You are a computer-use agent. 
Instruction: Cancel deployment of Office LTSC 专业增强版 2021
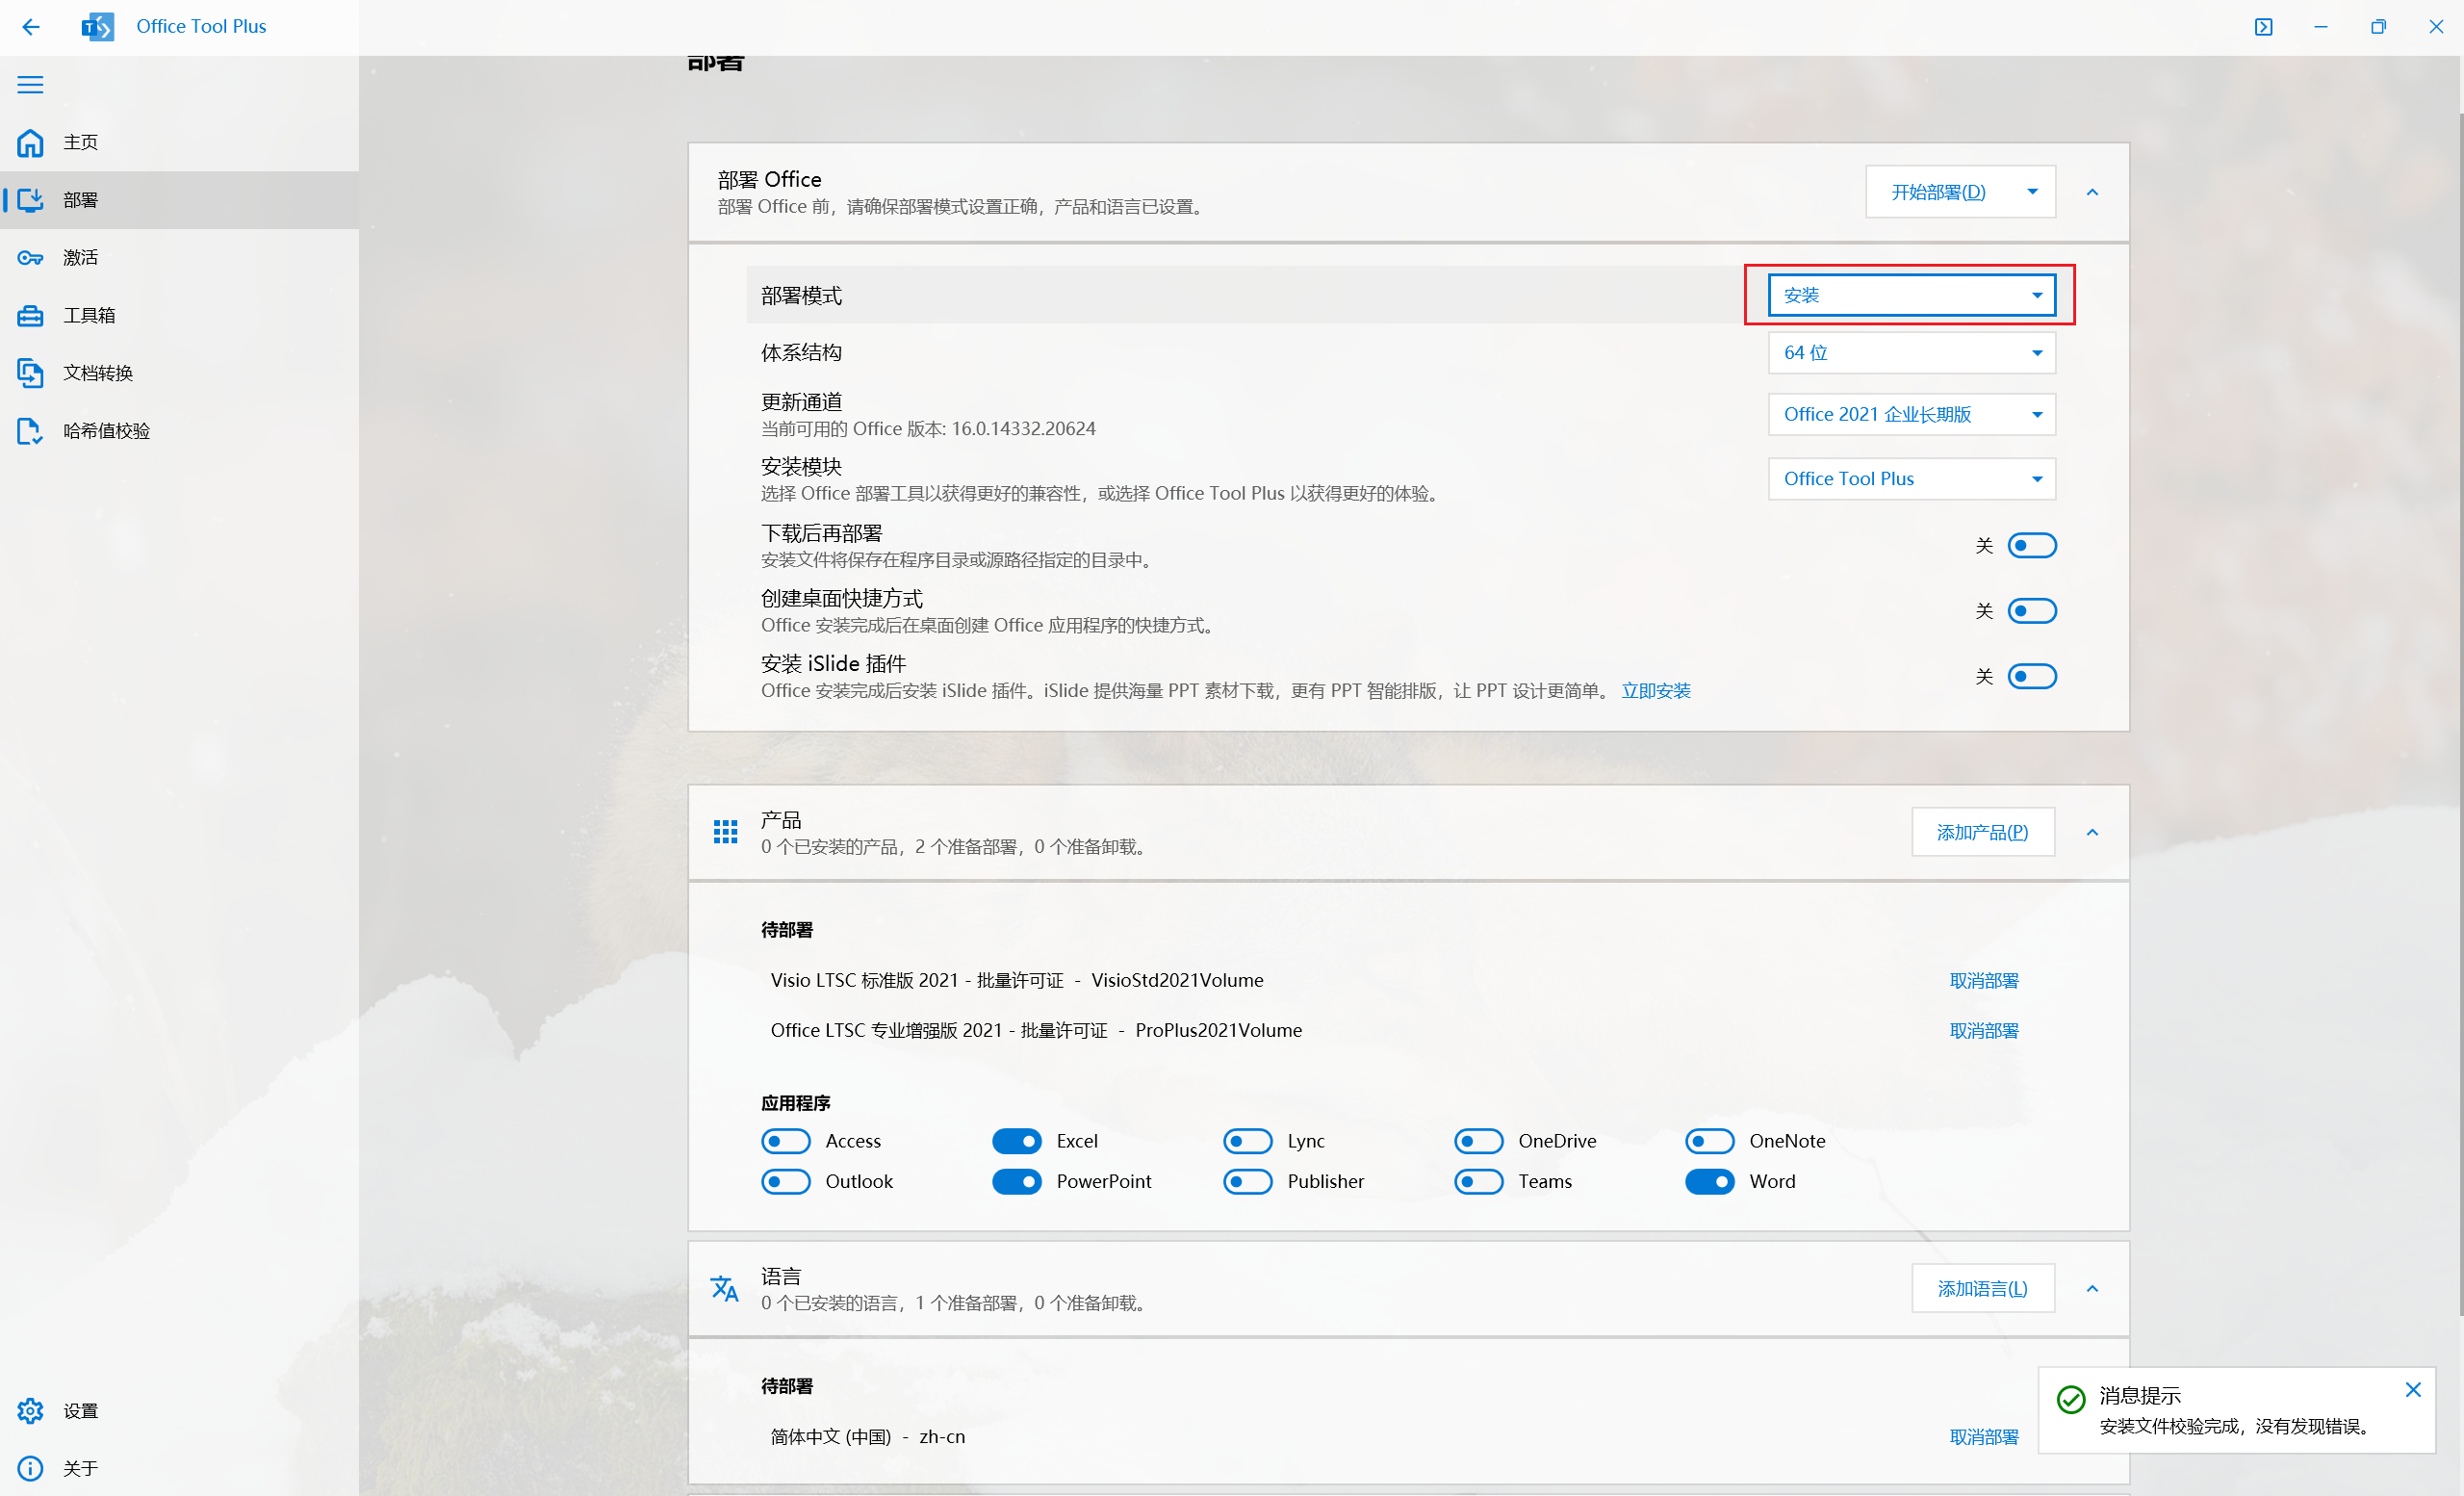(x=1984, y=1031)
